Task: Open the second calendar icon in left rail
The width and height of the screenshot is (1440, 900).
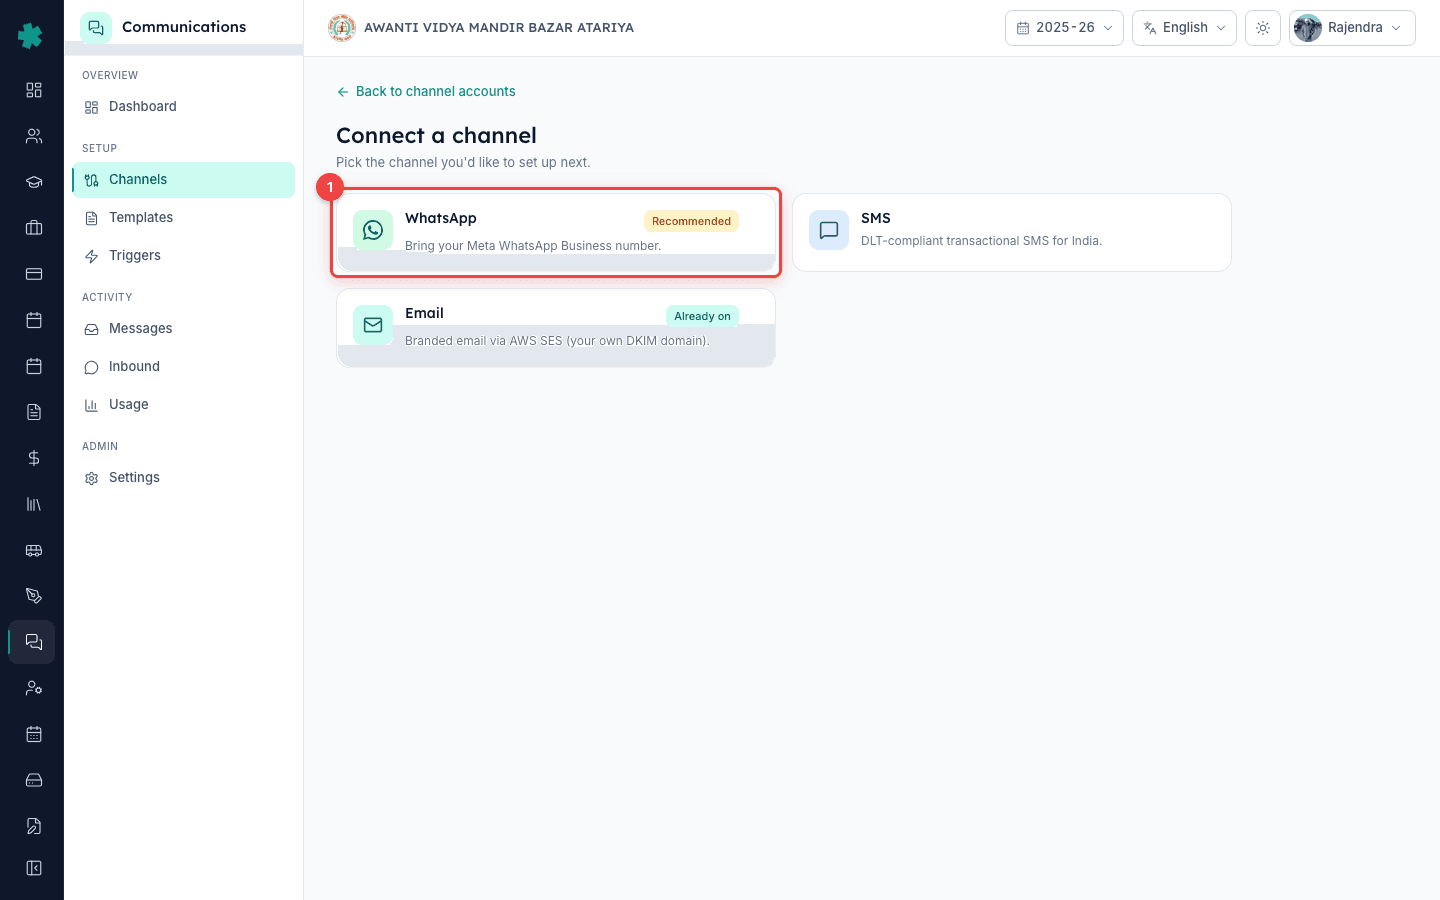Action: [x=34, y=366]
